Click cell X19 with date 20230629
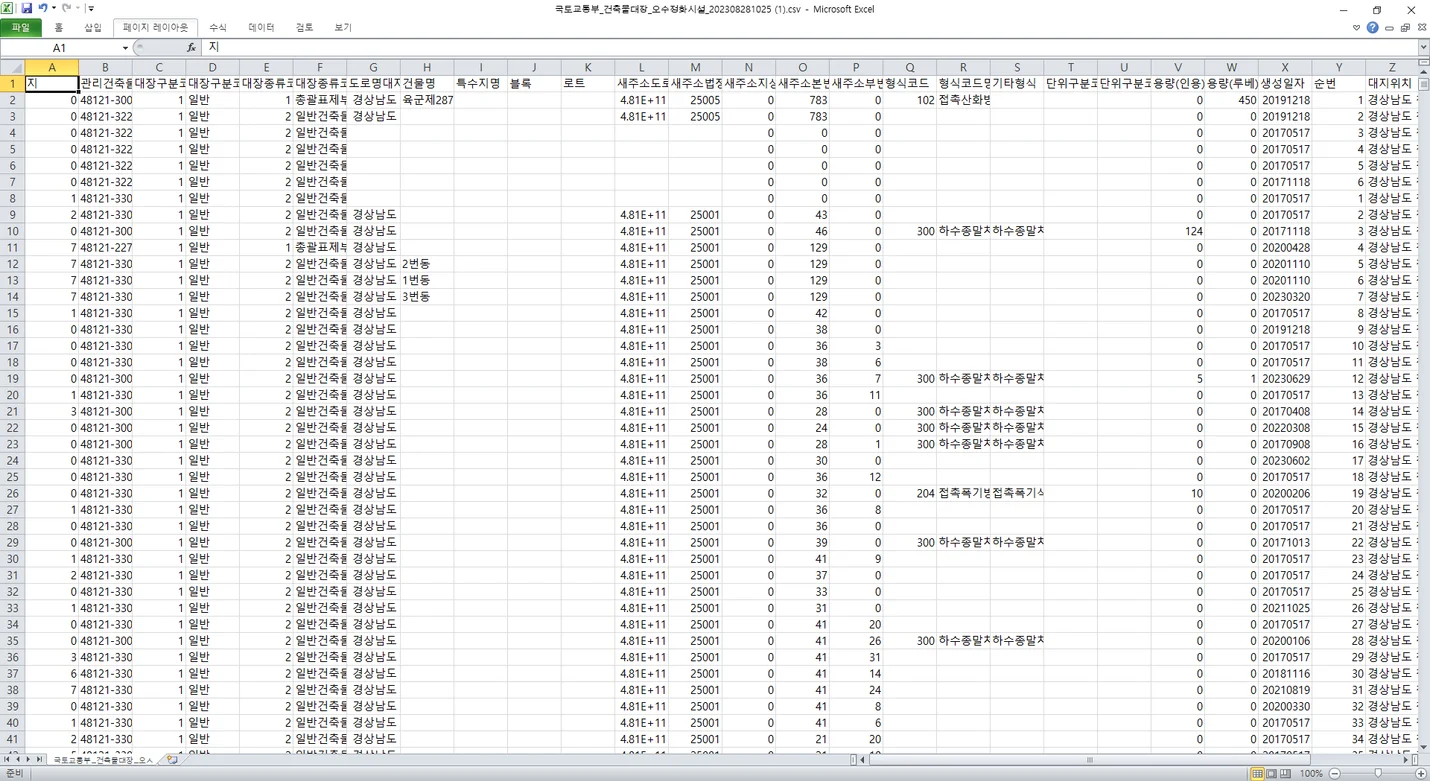 pos(1285,379)
